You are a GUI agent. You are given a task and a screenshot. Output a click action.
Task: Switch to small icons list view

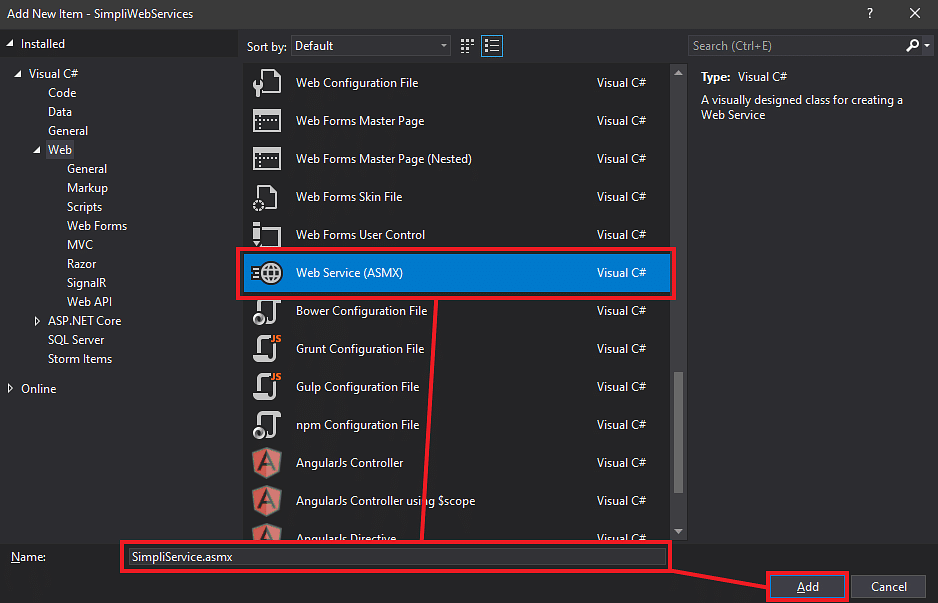pyautogui.click(x=492, y=46)
